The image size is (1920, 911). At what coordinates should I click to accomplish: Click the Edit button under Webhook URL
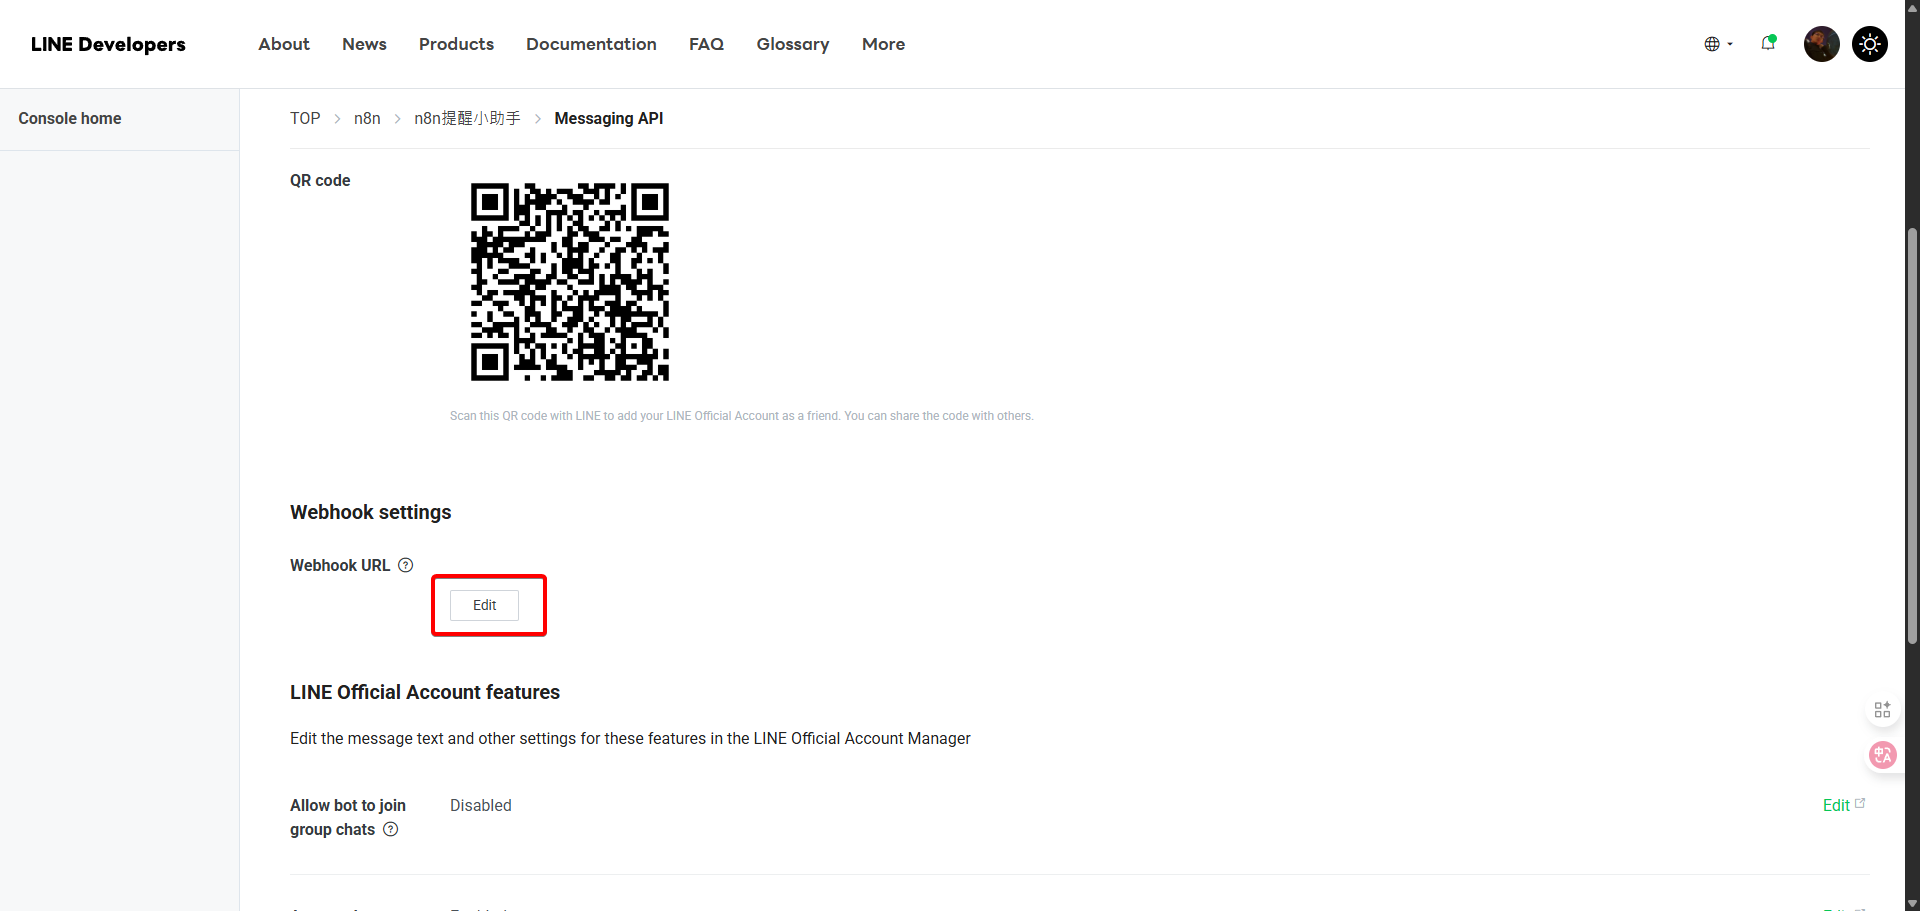pos(484,605)
